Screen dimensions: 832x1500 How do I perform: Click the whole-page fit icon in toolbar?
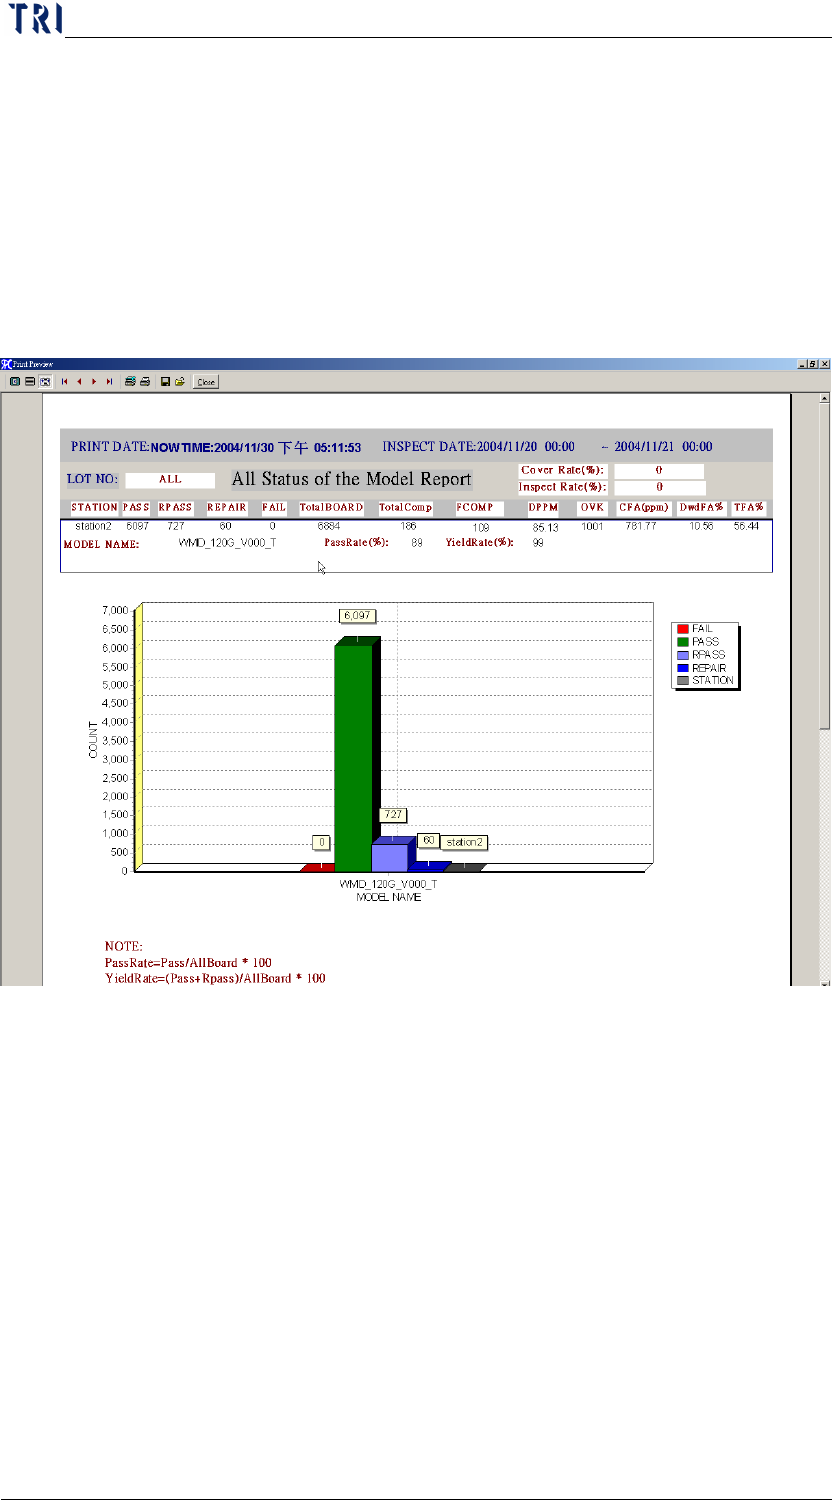click(x=45, y=382)
